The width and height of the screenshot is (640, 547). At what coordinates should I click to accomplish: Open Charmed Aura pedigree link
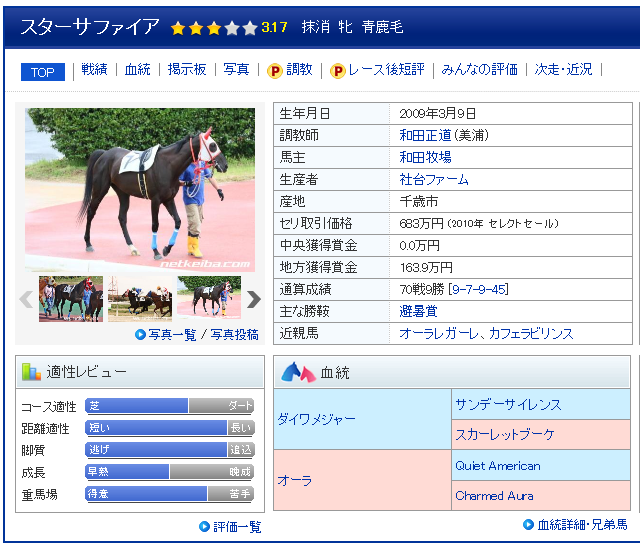click(494, 496)
